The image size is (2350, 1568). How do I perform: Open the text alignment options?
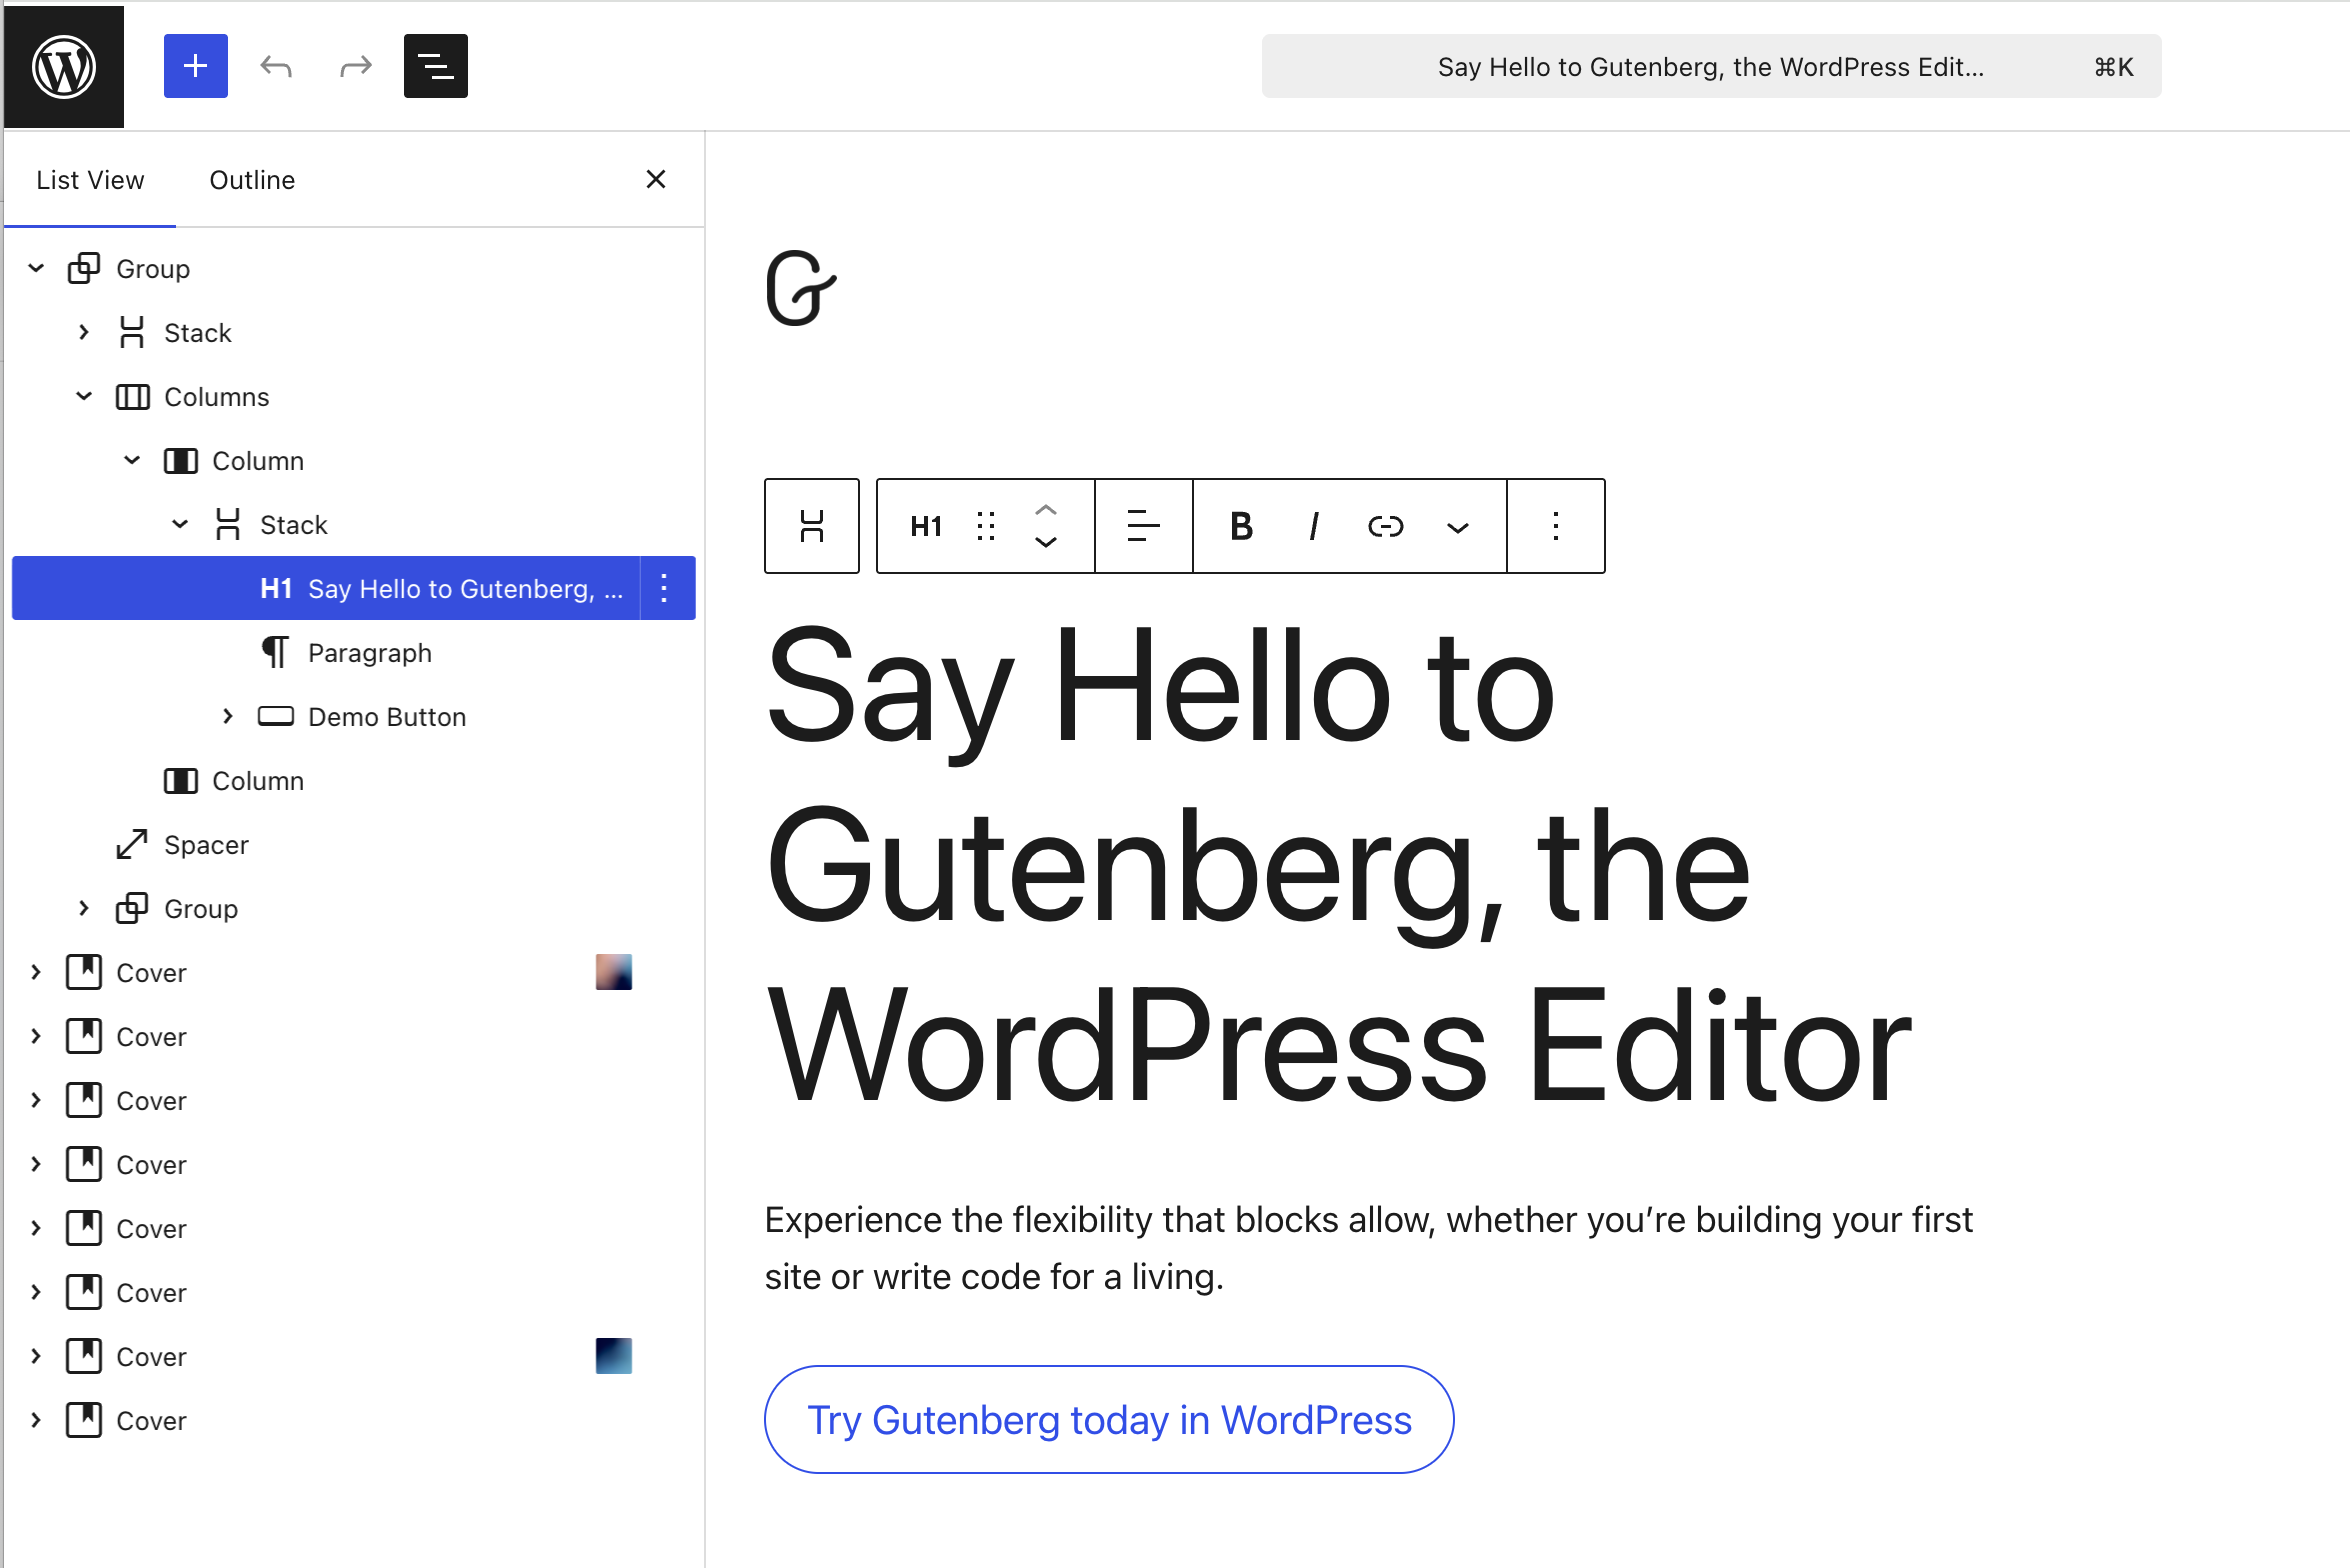[x=1144, y=526]
